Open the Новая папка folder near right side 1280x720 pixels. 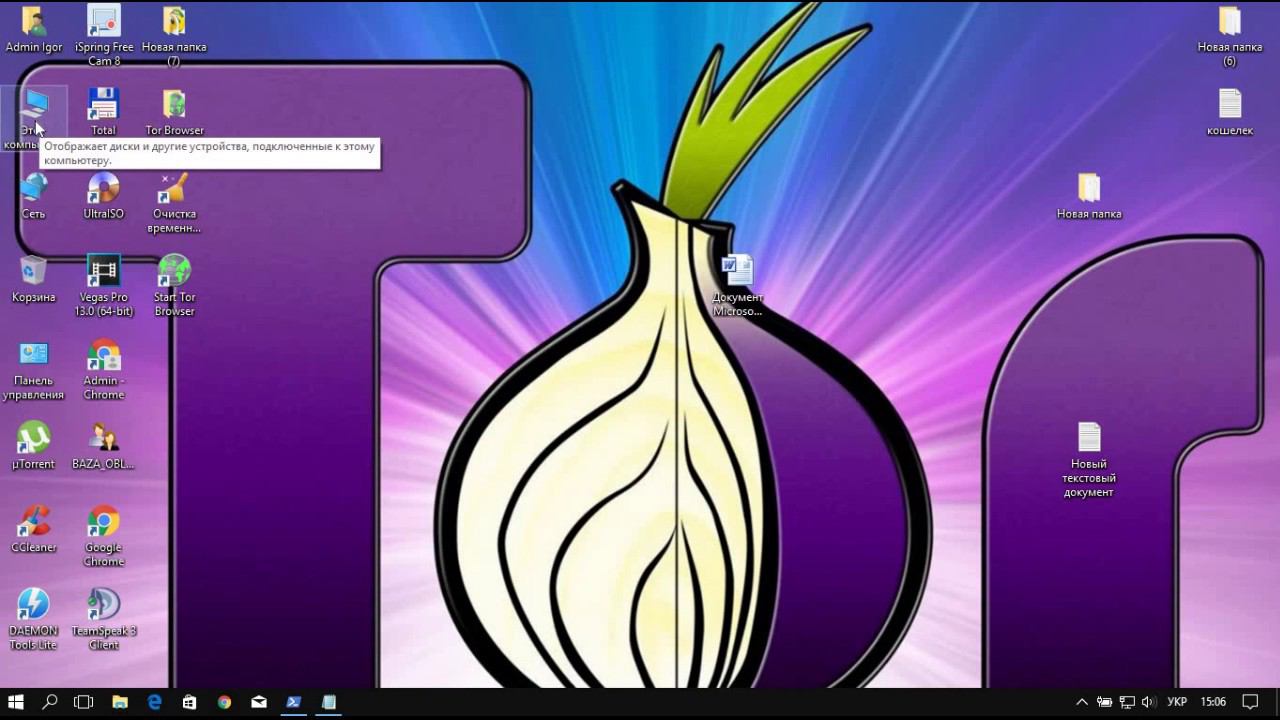coord(1089,188)
